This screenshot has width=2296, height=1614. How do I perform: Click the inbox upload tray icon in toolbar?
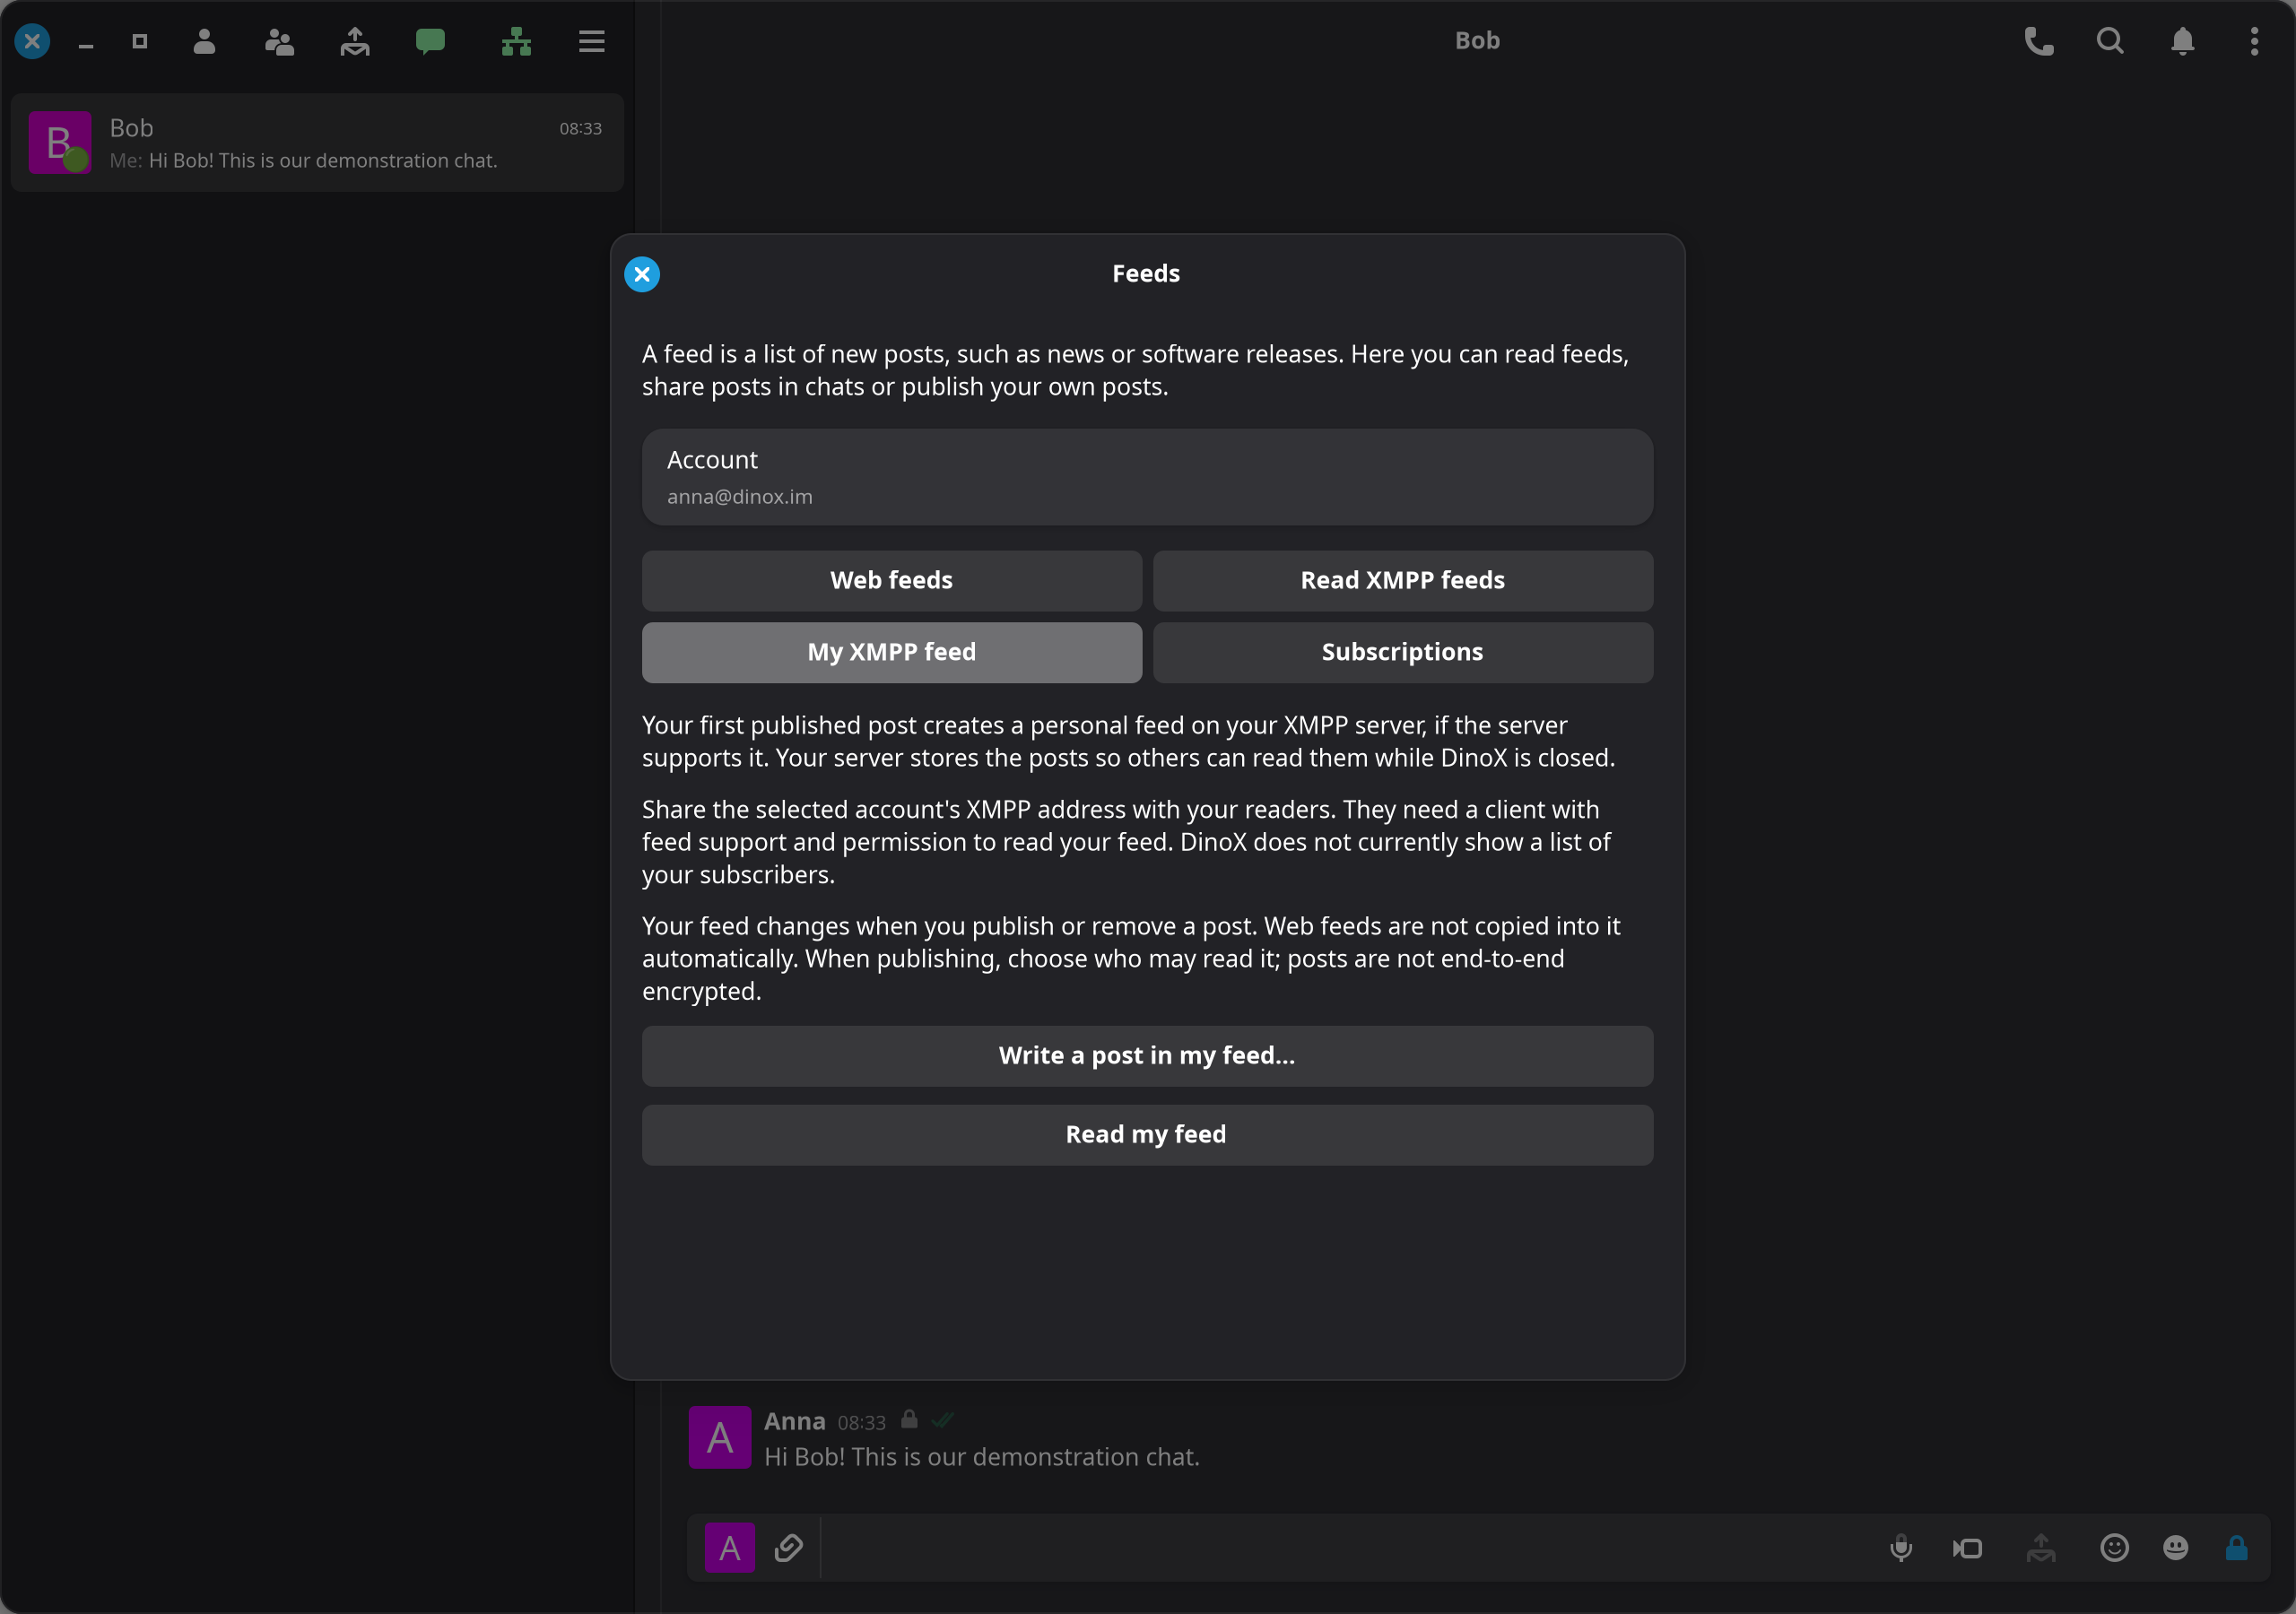click(x=355, y=41)
